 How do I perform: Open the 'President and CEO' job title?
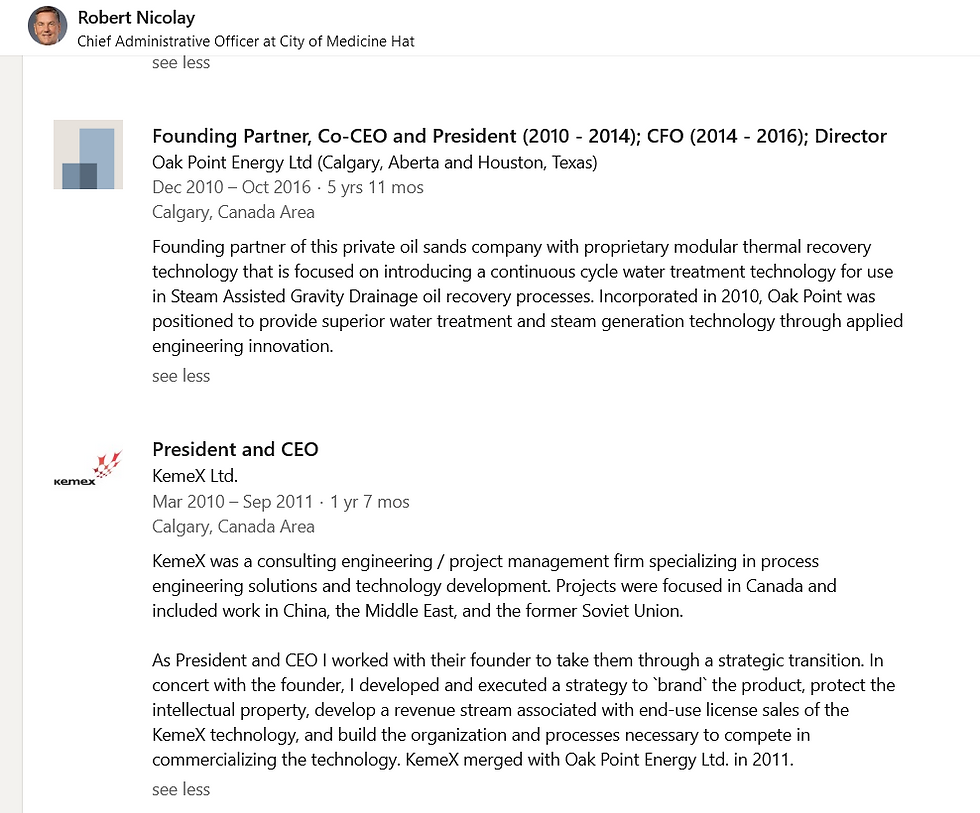[x=235, y=449]
